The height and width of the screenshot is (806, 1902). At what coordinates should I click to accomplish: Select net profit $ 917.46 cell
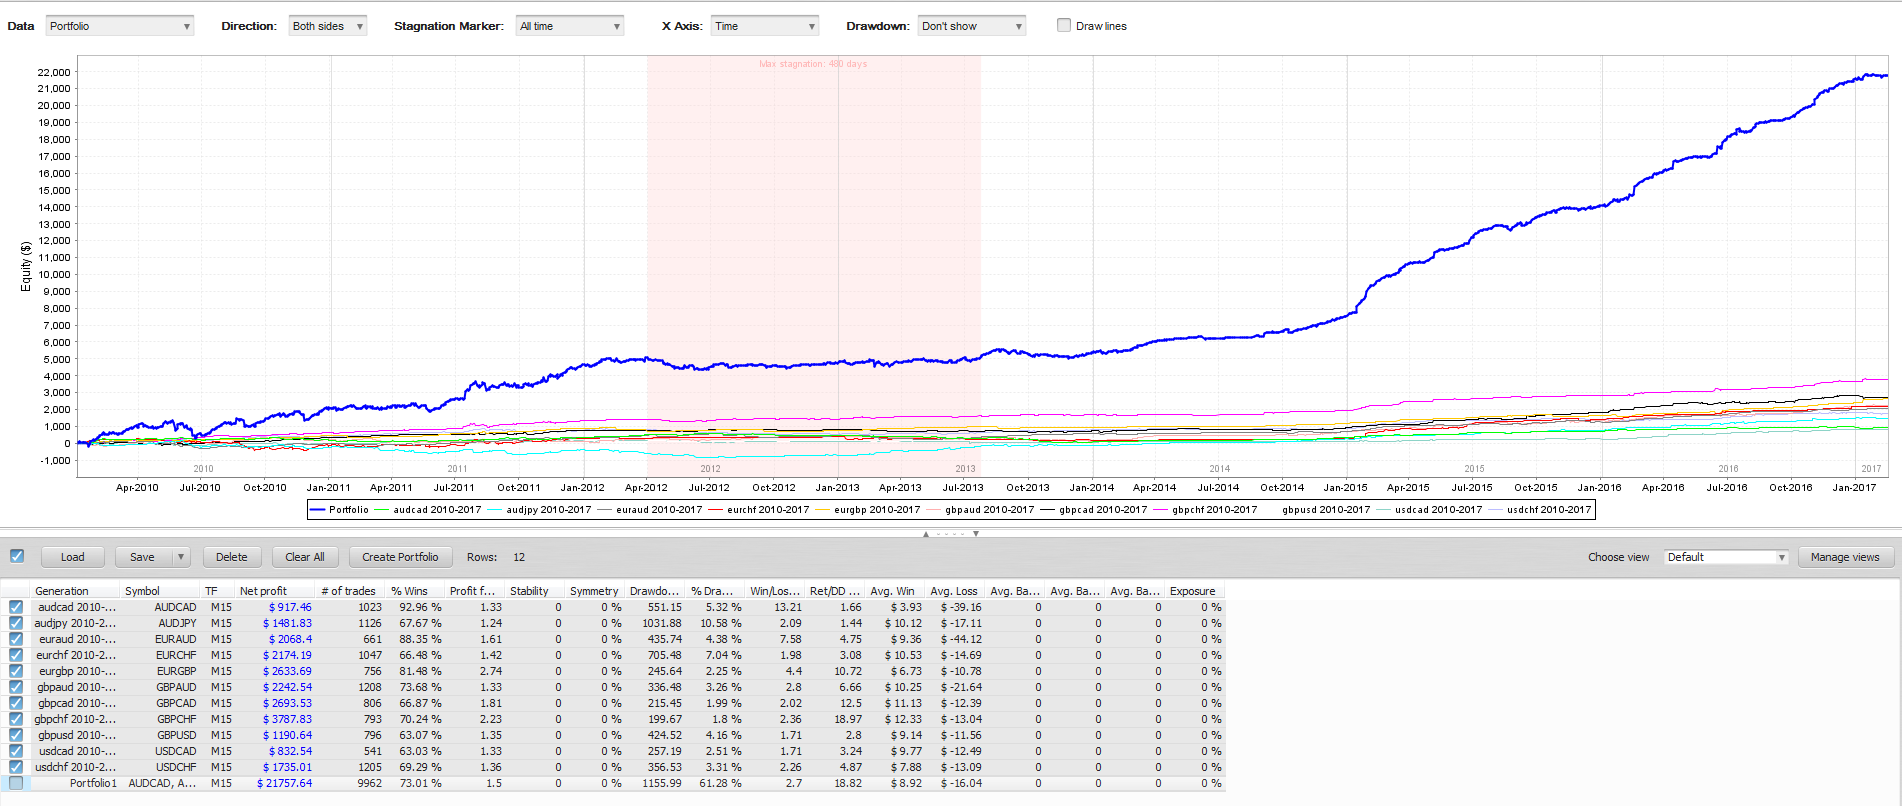pyautogui.click(x=275, y=607)
